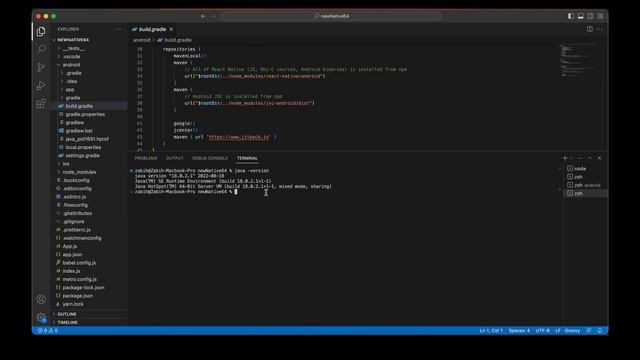
Task: Open notifications bell in status bar
Action: click(600, 330)
